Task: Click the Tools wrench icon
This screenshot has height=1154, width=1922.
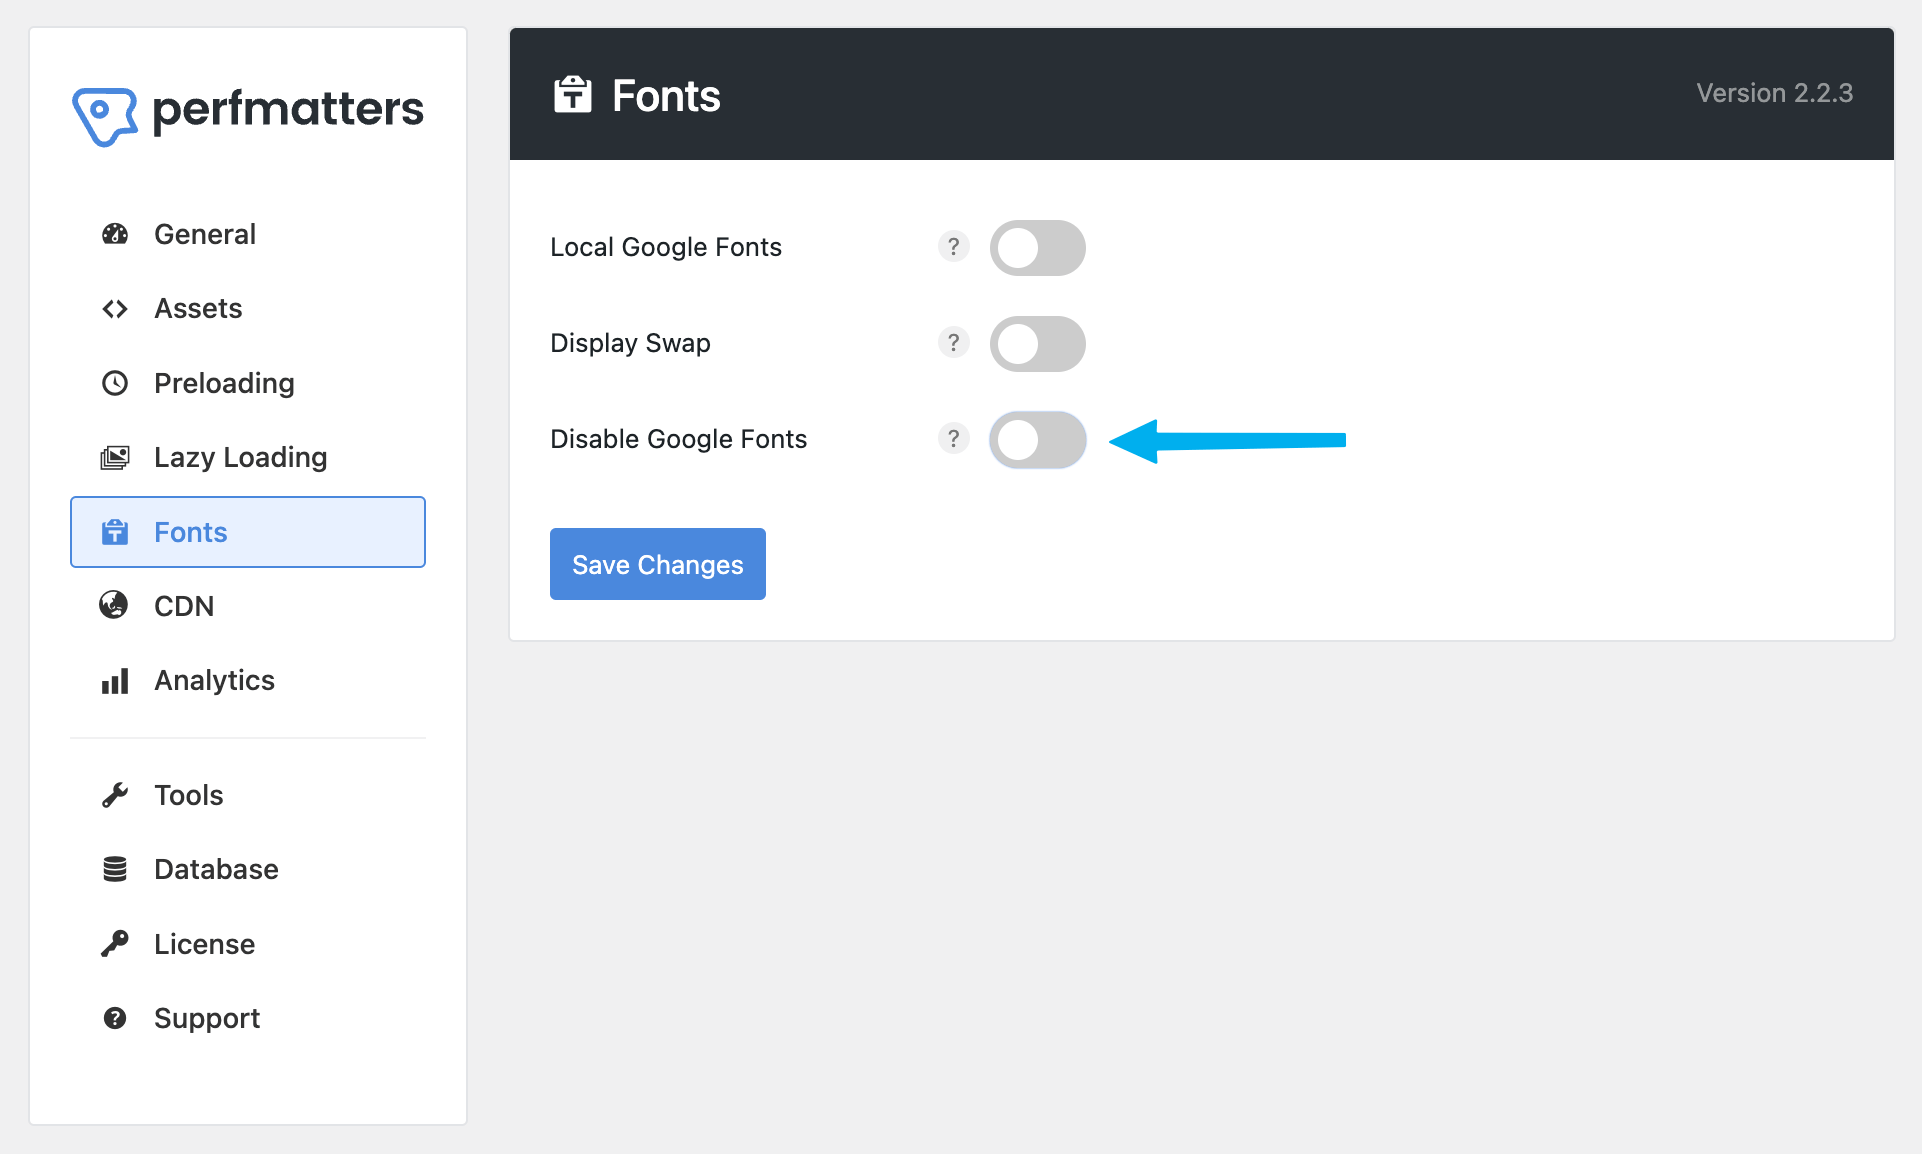Action: [x=115, y=794]
